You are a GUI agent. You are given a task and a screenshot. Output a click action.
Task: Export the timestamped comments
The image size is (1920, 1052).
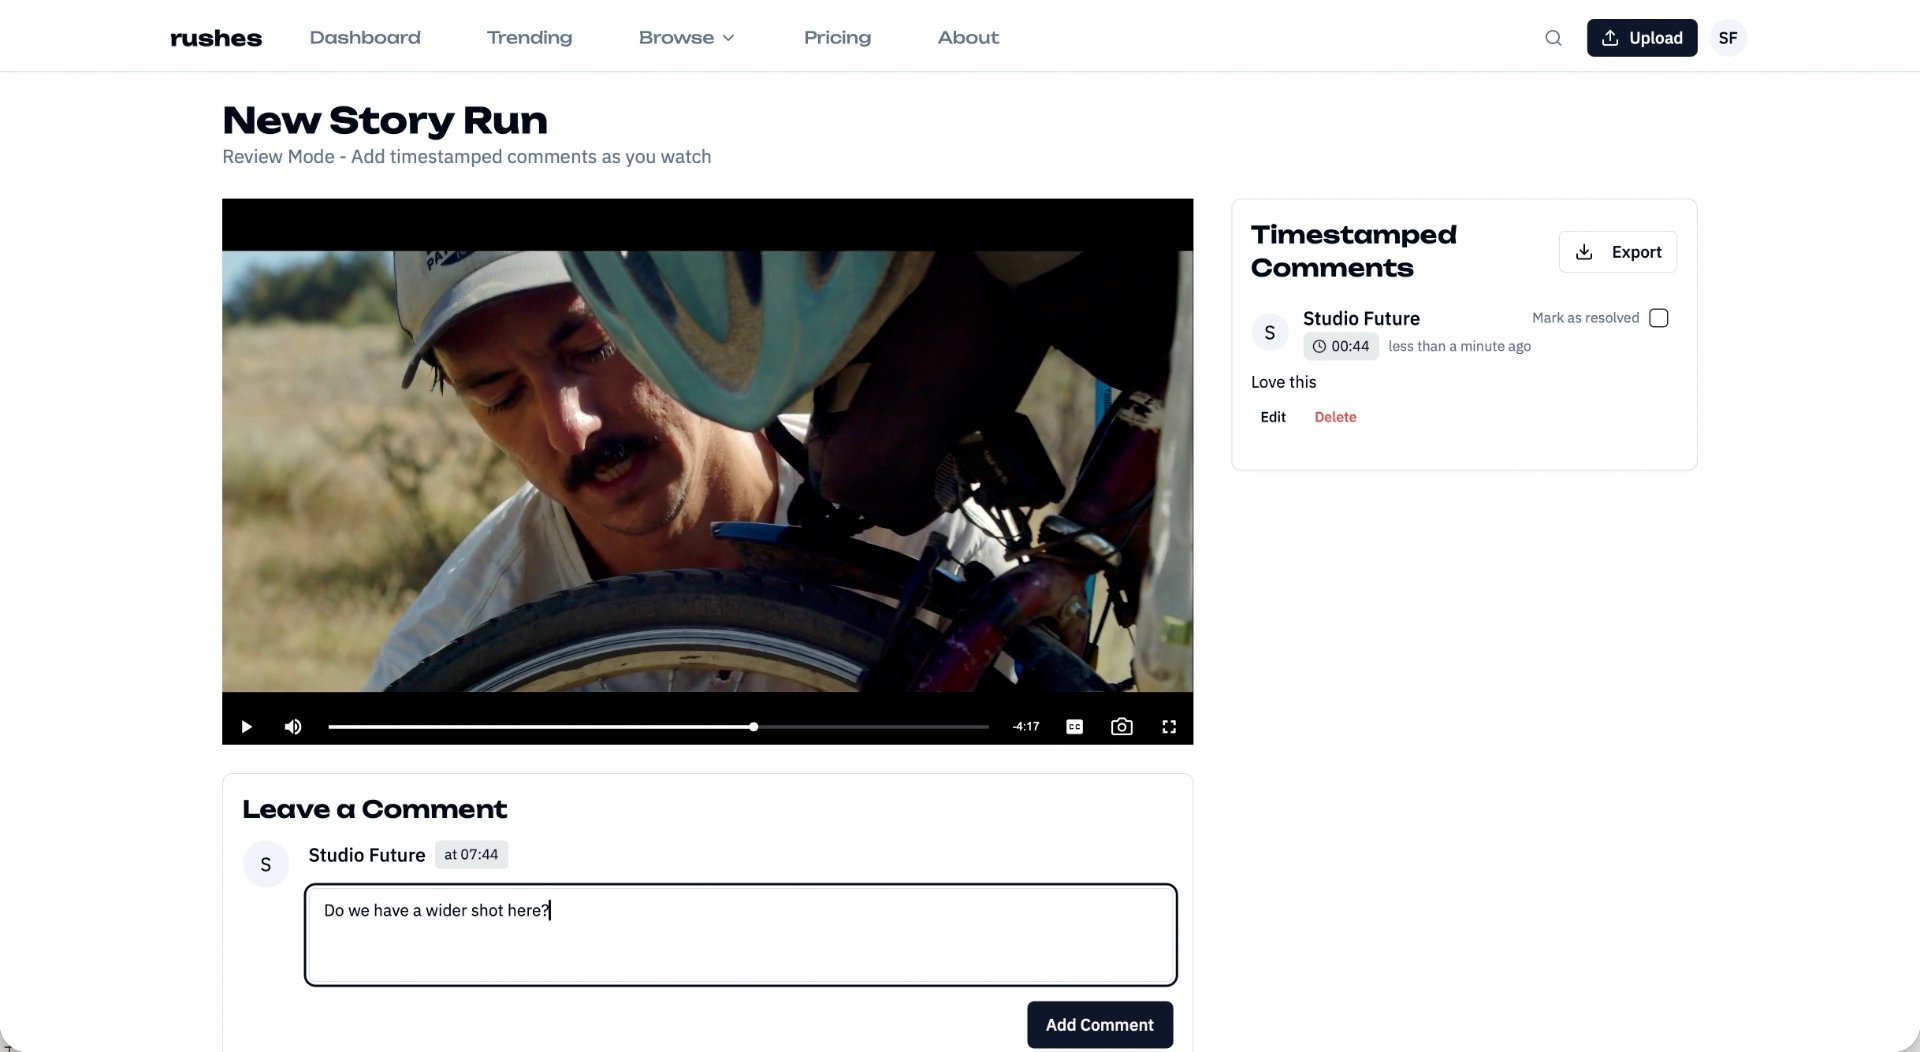tap(1618, 252)
